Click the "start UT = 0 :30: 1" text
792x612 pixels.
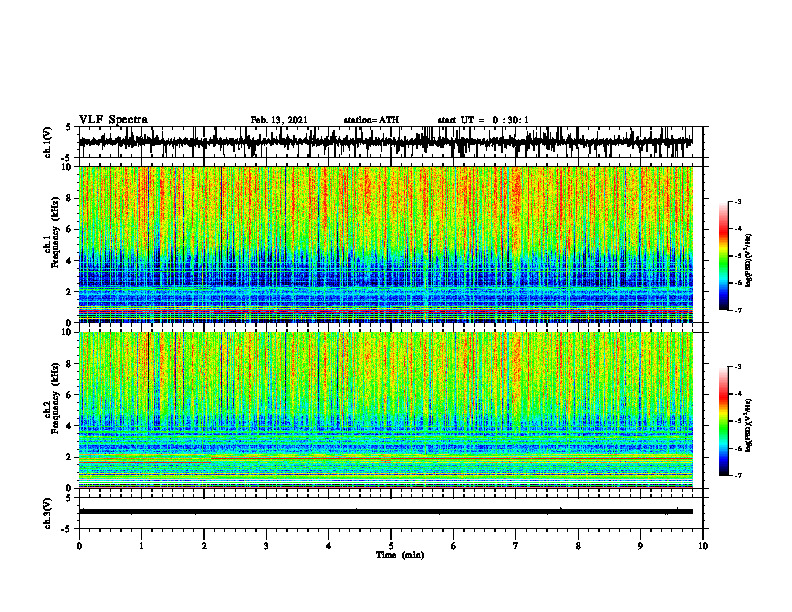pyautogui.click(x=483, y=120)
